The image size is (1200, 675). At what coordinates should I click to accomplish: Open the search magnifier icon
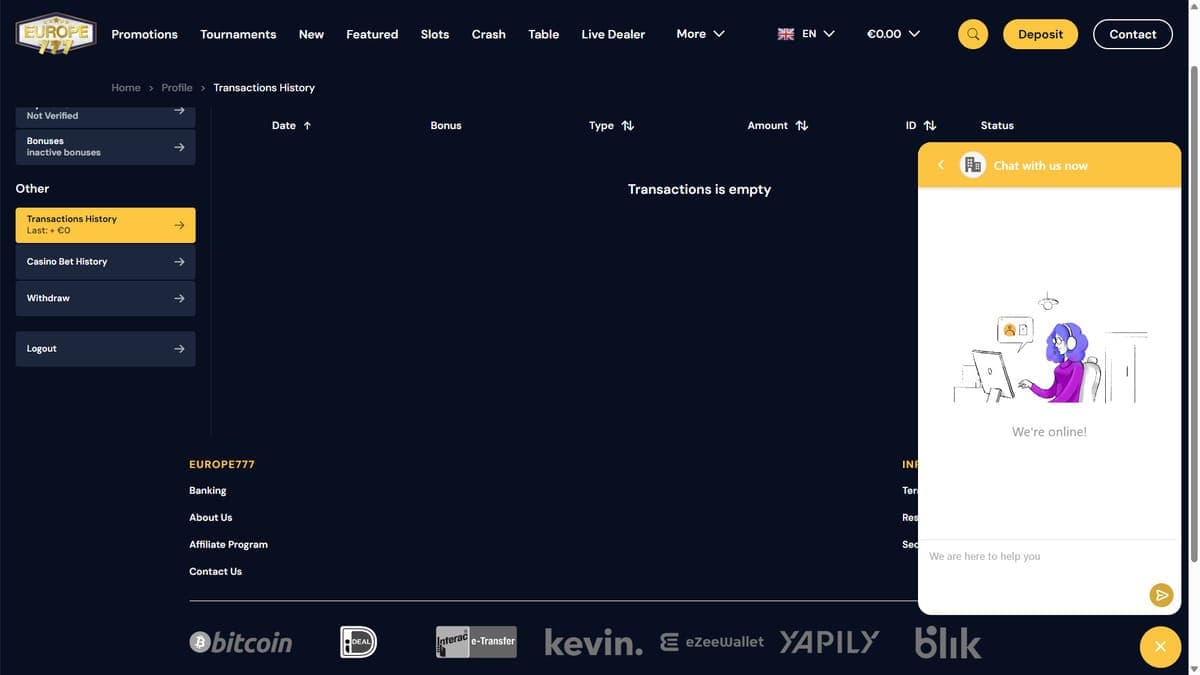click(x=973, y=34)
